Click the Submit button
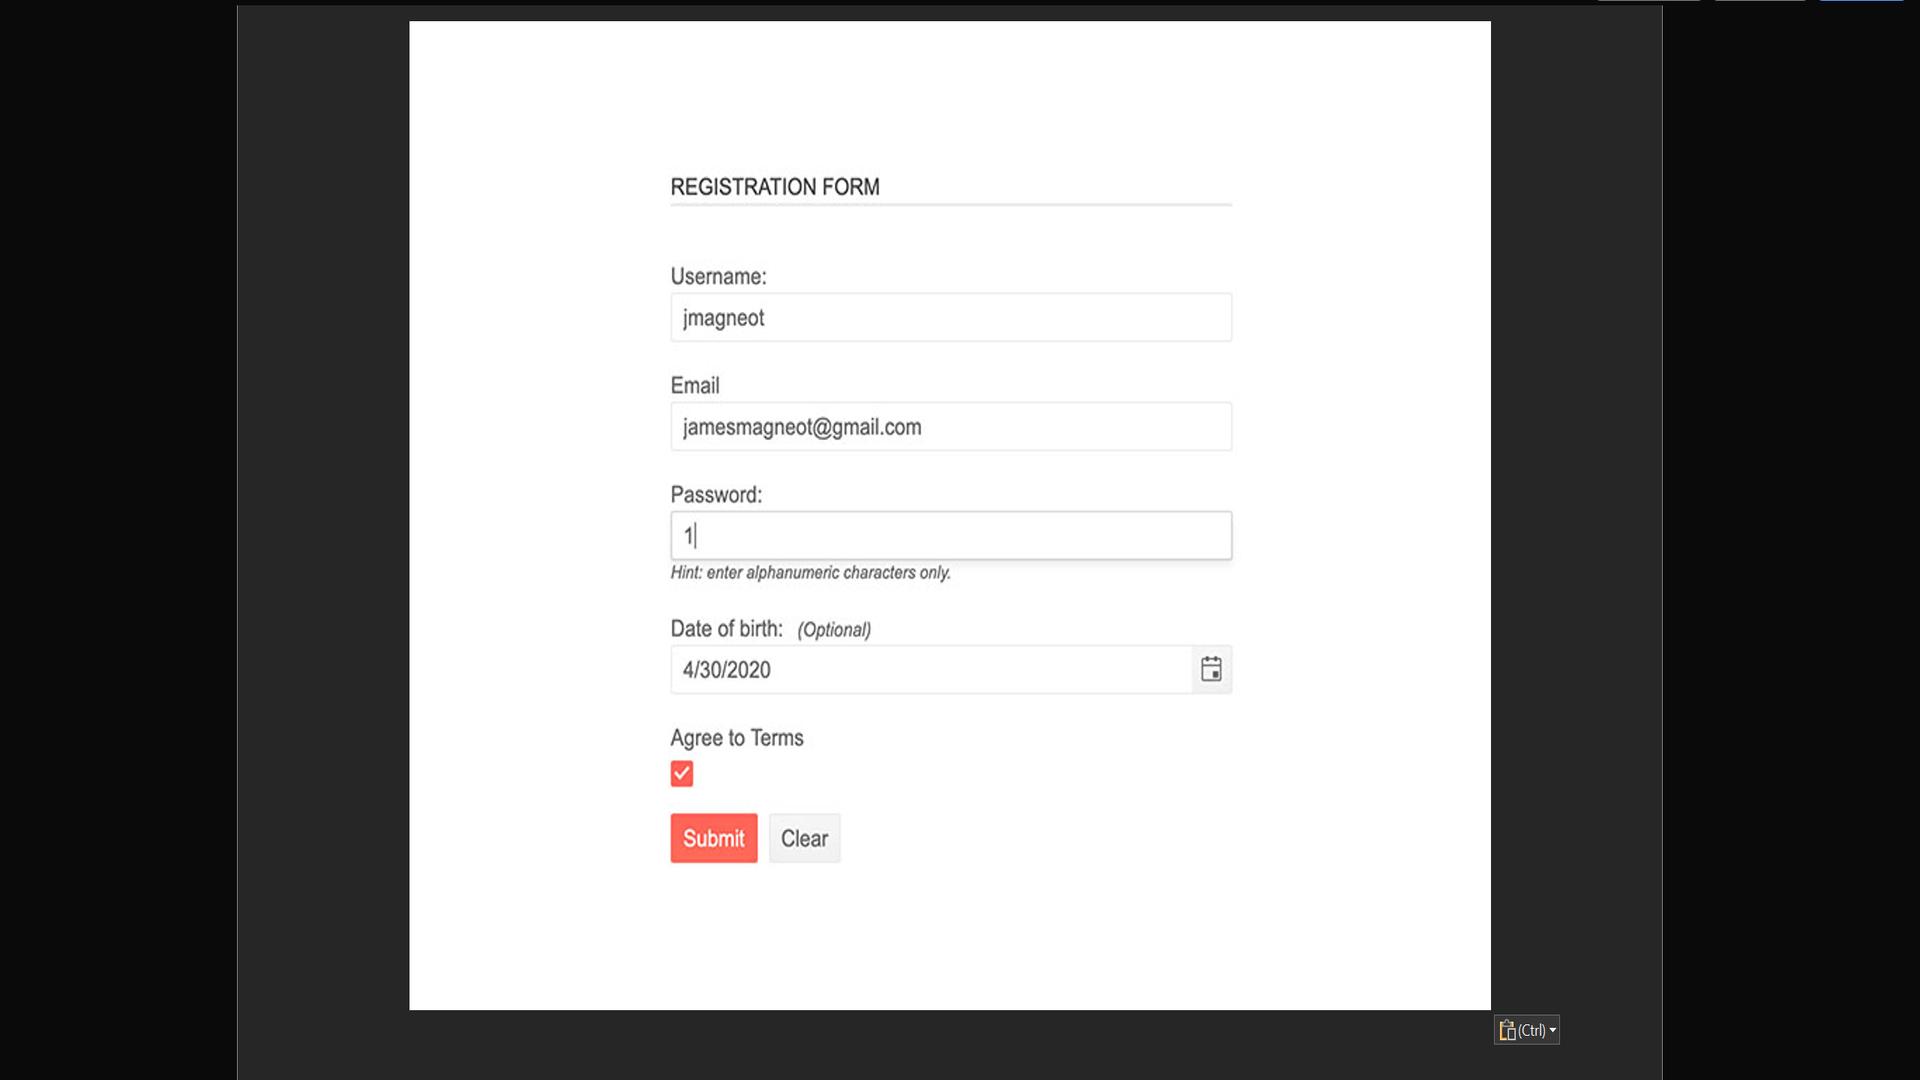The height and width of the screenshot is (1080, 1920). [x=713, y=837]
